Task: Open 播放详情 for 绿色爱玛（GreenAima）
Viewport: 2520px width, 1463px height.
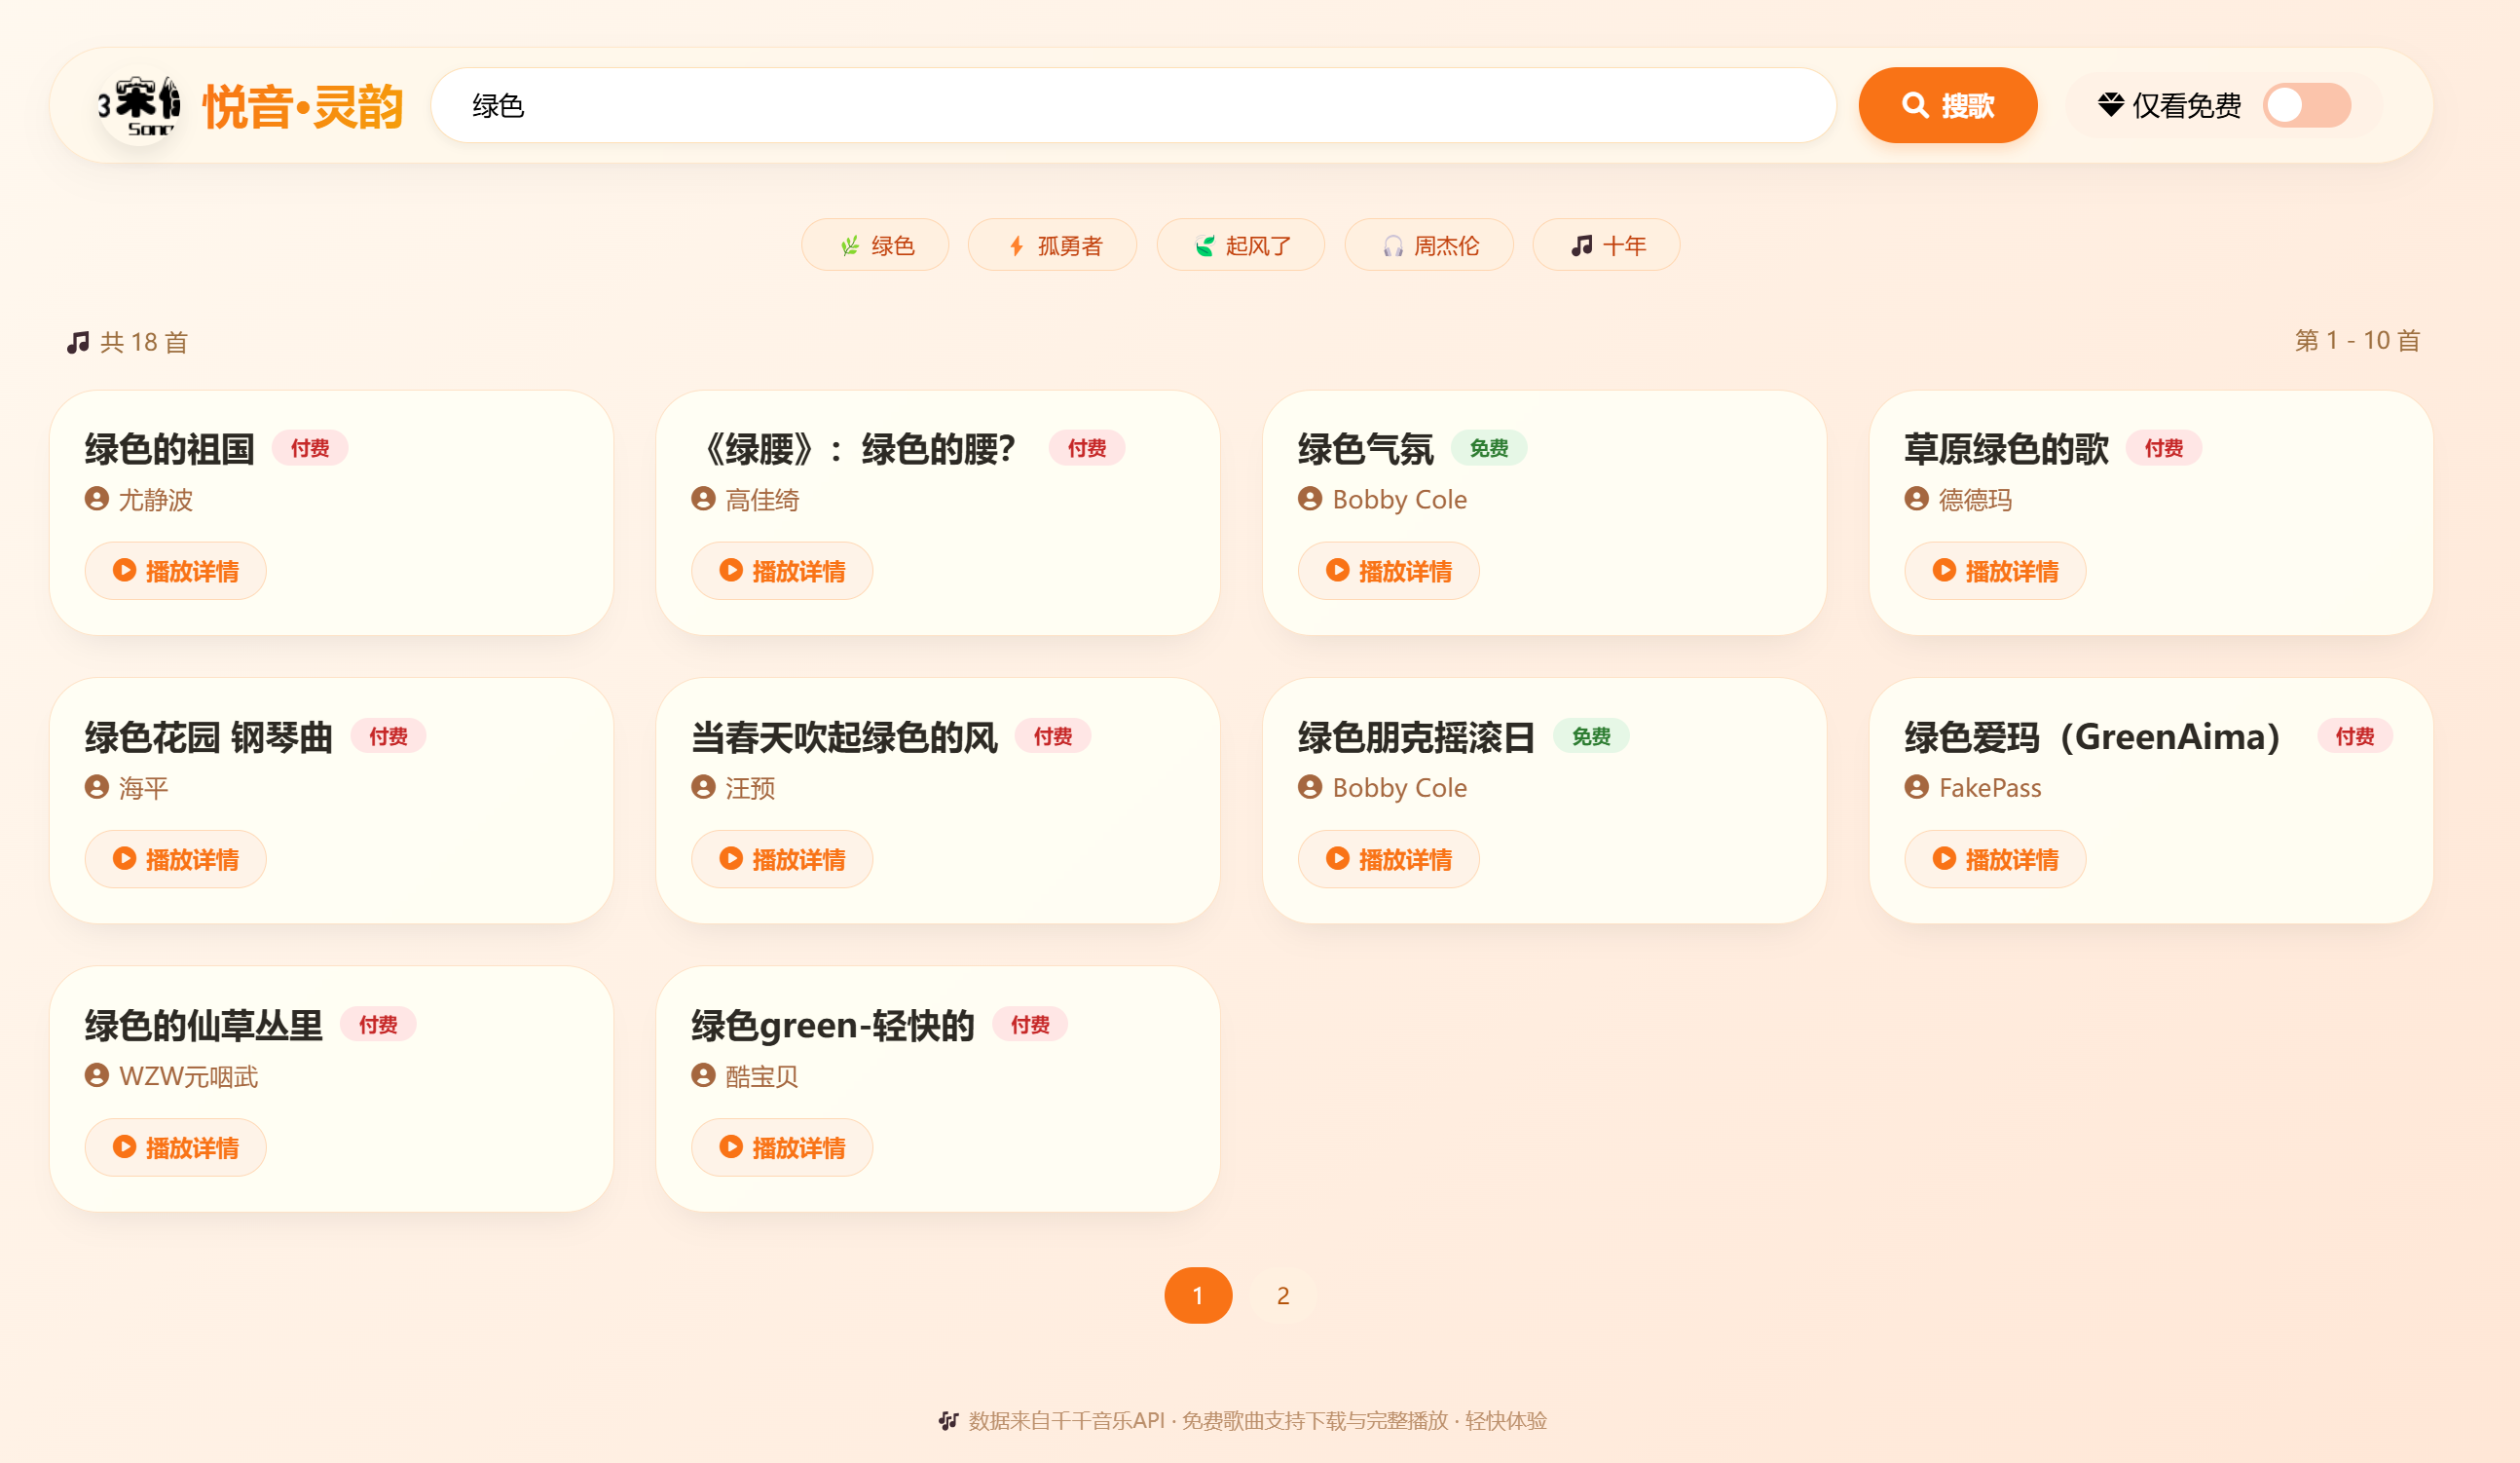Action: pyautogui.click(x=1995, y=859)
